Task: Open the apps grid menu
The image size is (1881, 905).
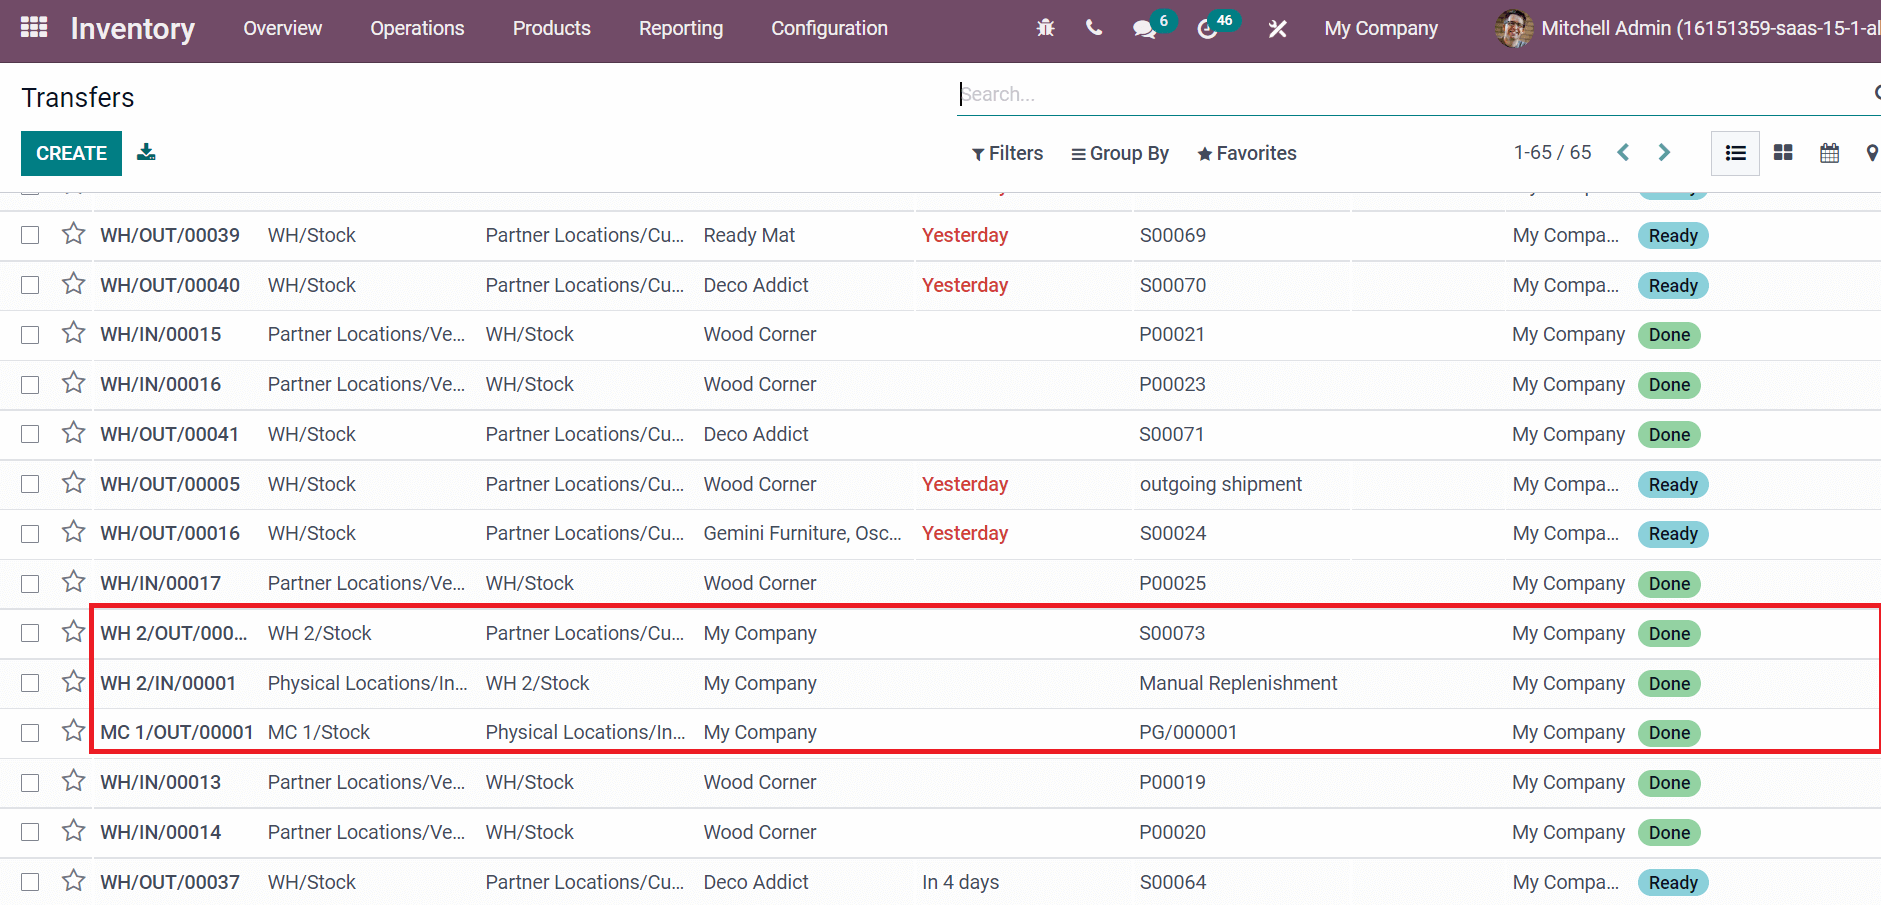Action: (x=34, y=28)
